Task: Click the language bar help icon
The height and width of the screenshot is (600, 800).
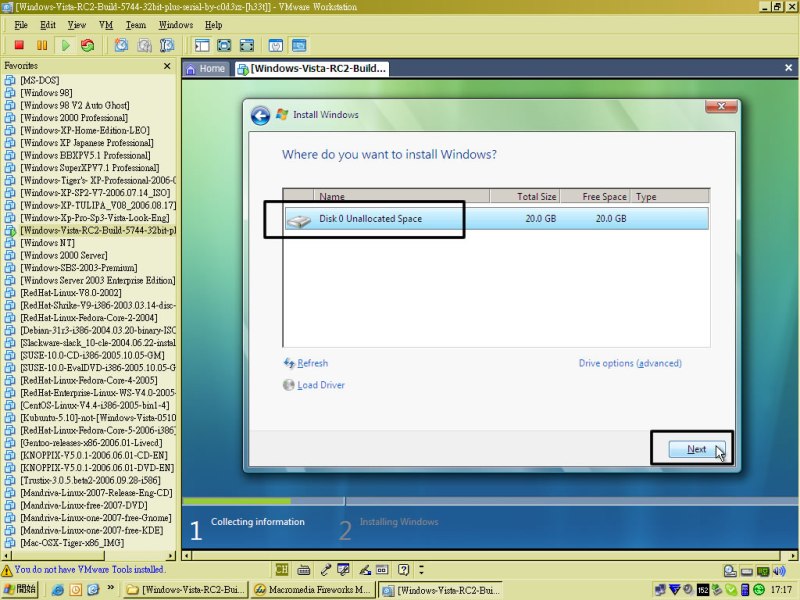Action: pyautogui.click(x=404, y=569)
